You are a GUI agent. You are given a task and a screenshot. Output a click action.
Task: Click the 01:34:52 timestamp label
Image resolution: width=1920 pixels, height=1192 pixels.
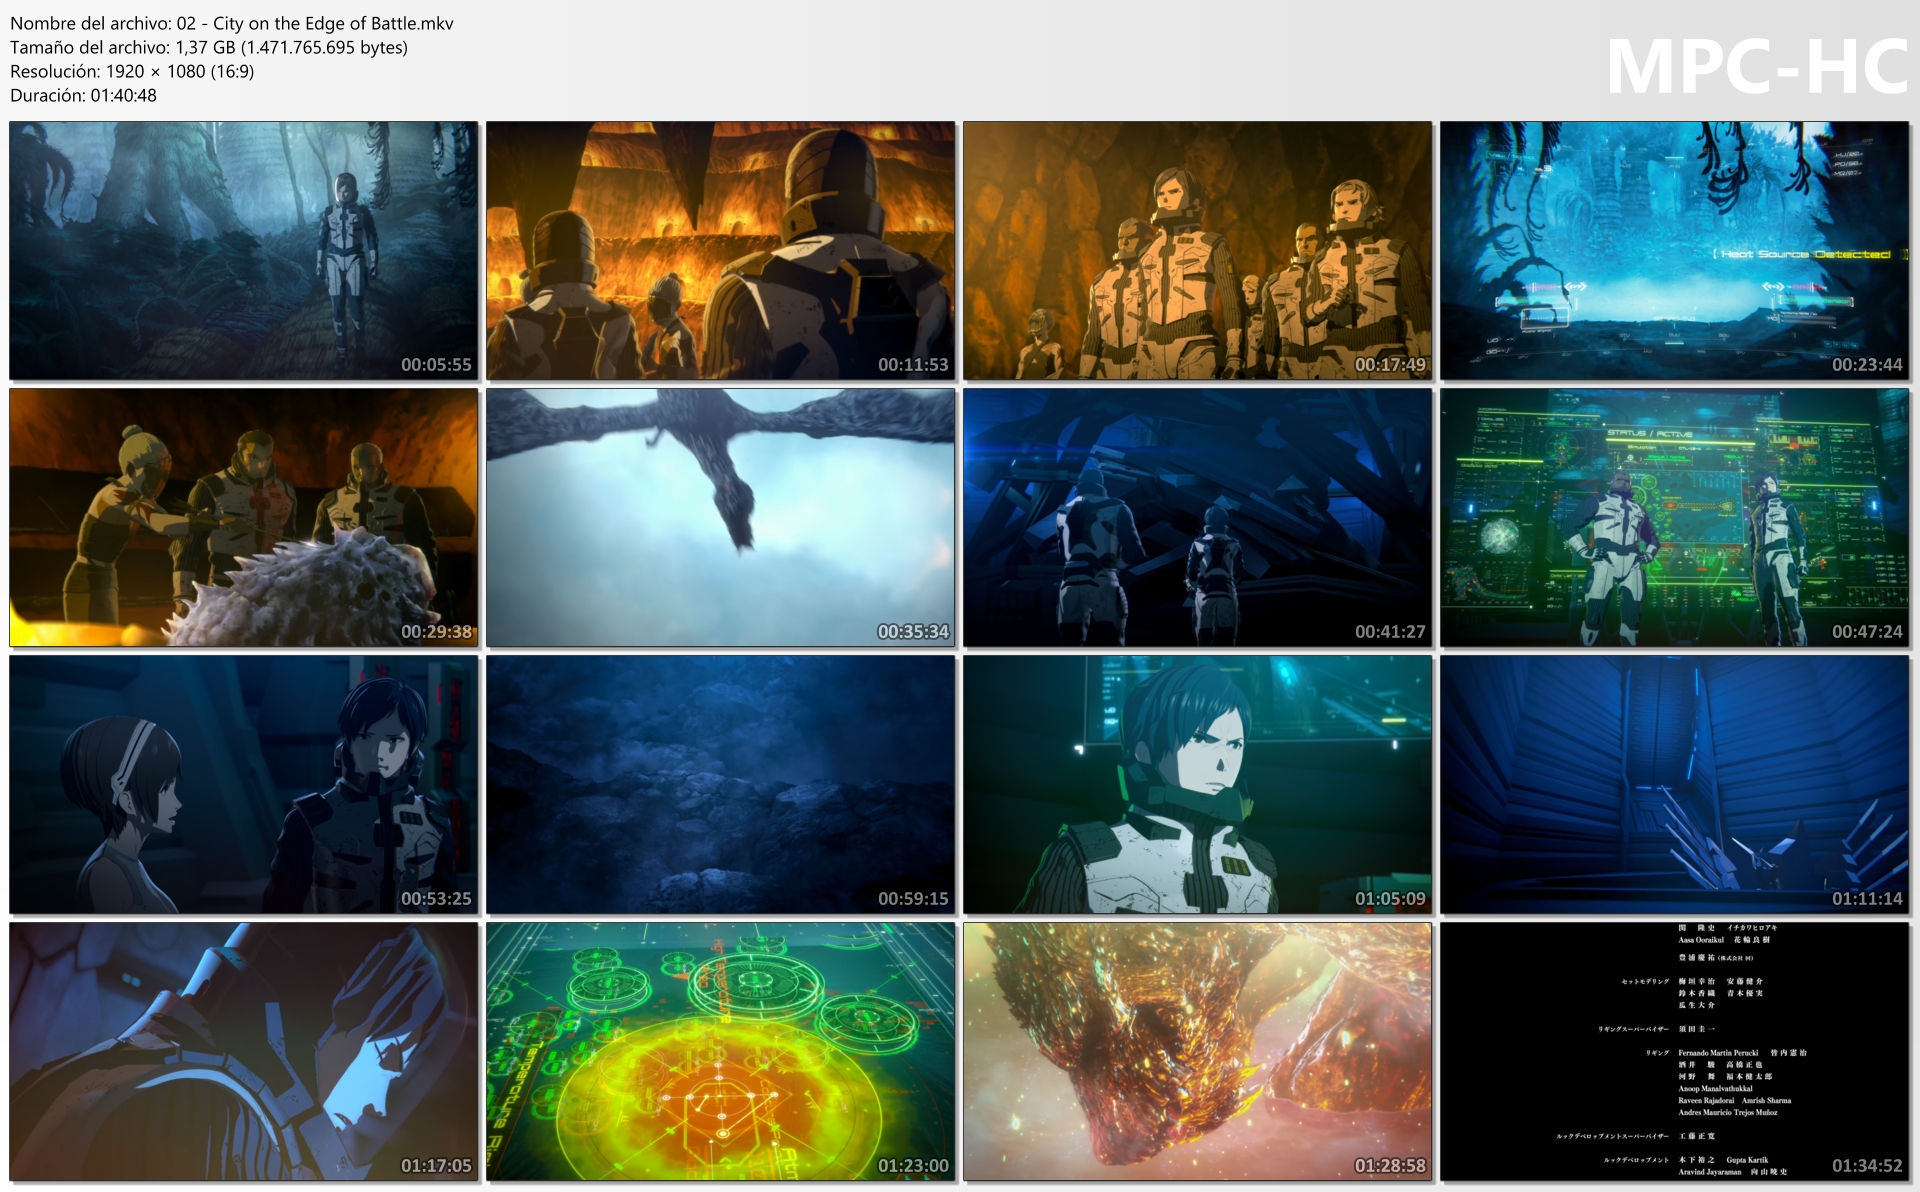tap(1867, 1166)
